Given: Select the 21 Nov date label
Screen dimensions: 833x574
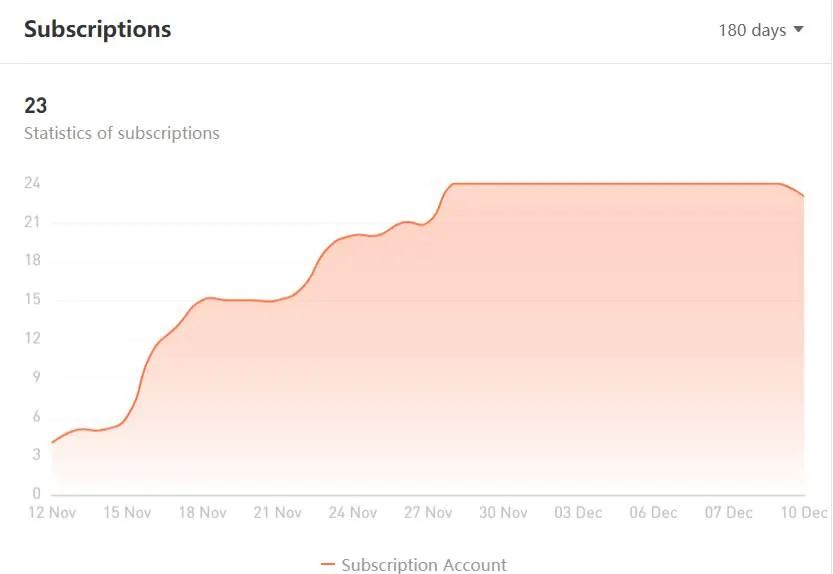Looking at the screenshot, I should [x=278, y=512].
